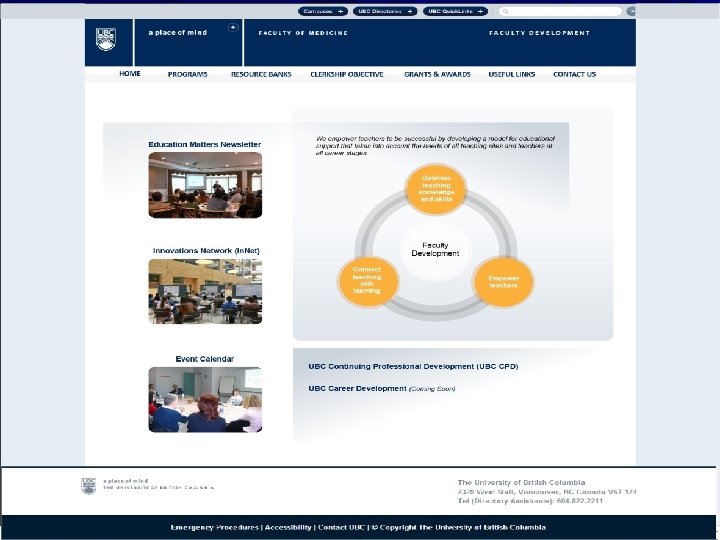720x540 pixels.
Task: Click the footer Directory Assistance phone line
Action: (530, 501)
